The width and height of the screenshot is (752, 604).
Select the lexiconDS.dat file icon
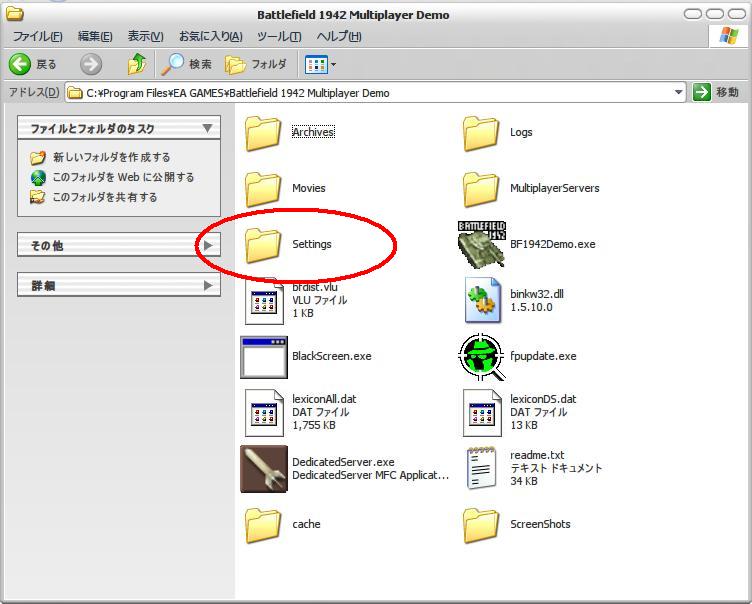click(482, 413)
